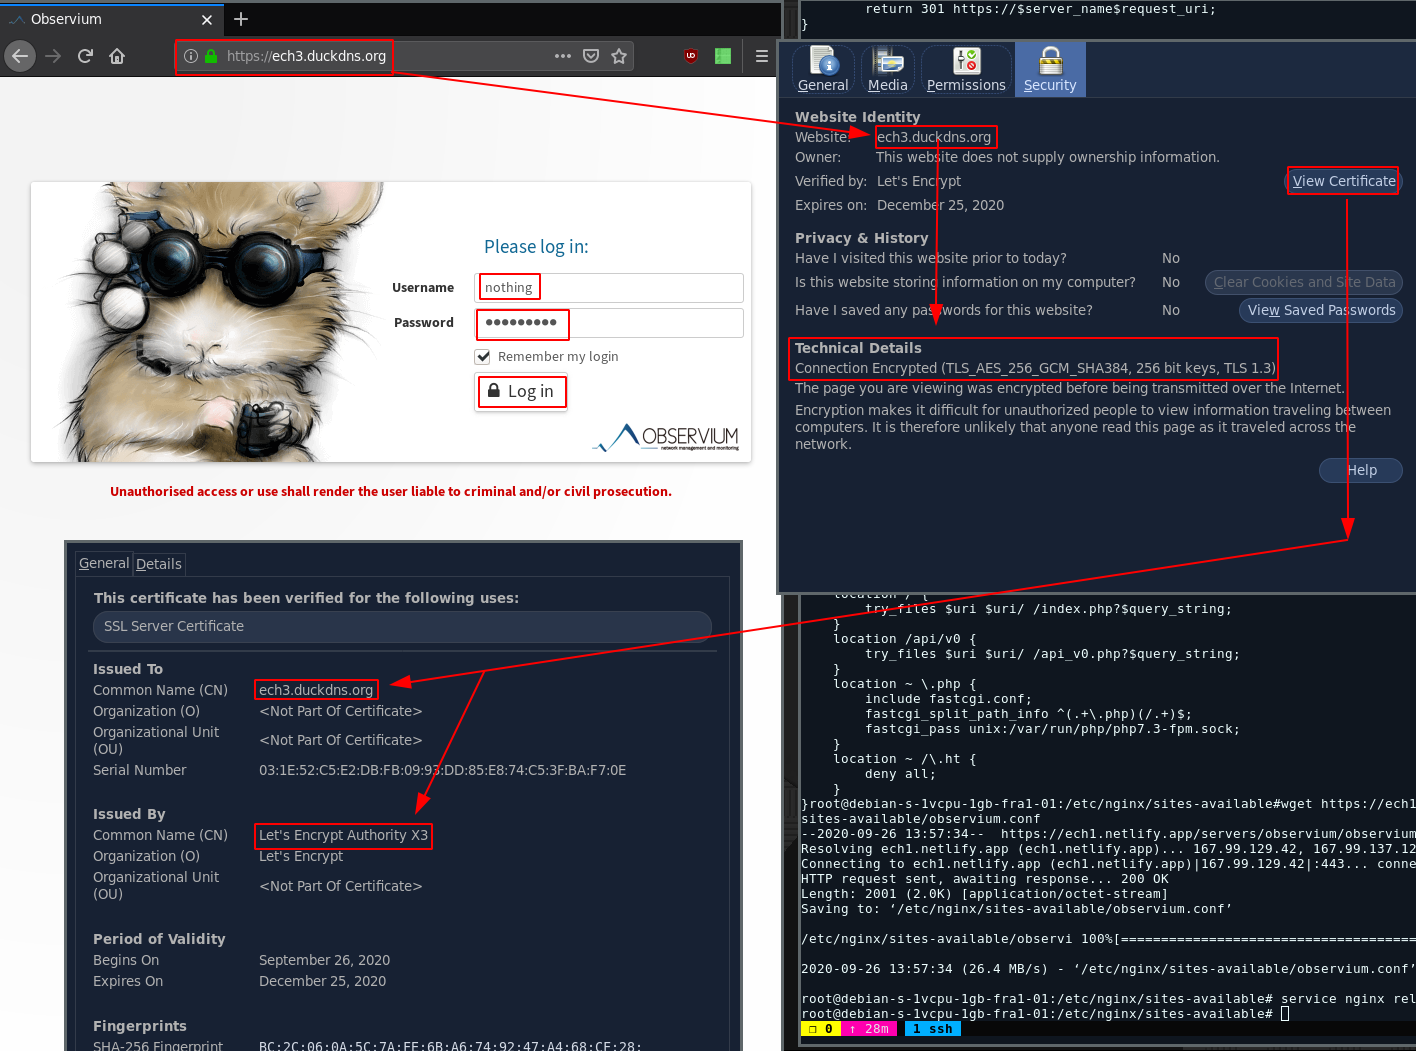The image size is (1416, 1051).
Task: Click December 25, 2020 certificate expiry date
Action: tap(322, 981)
